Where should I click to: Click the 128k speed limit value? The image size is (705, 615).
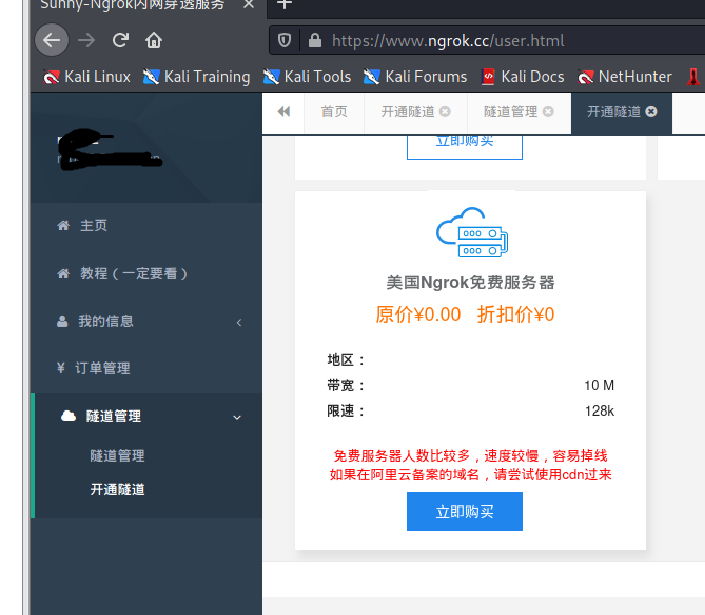(x=599, y=411)
